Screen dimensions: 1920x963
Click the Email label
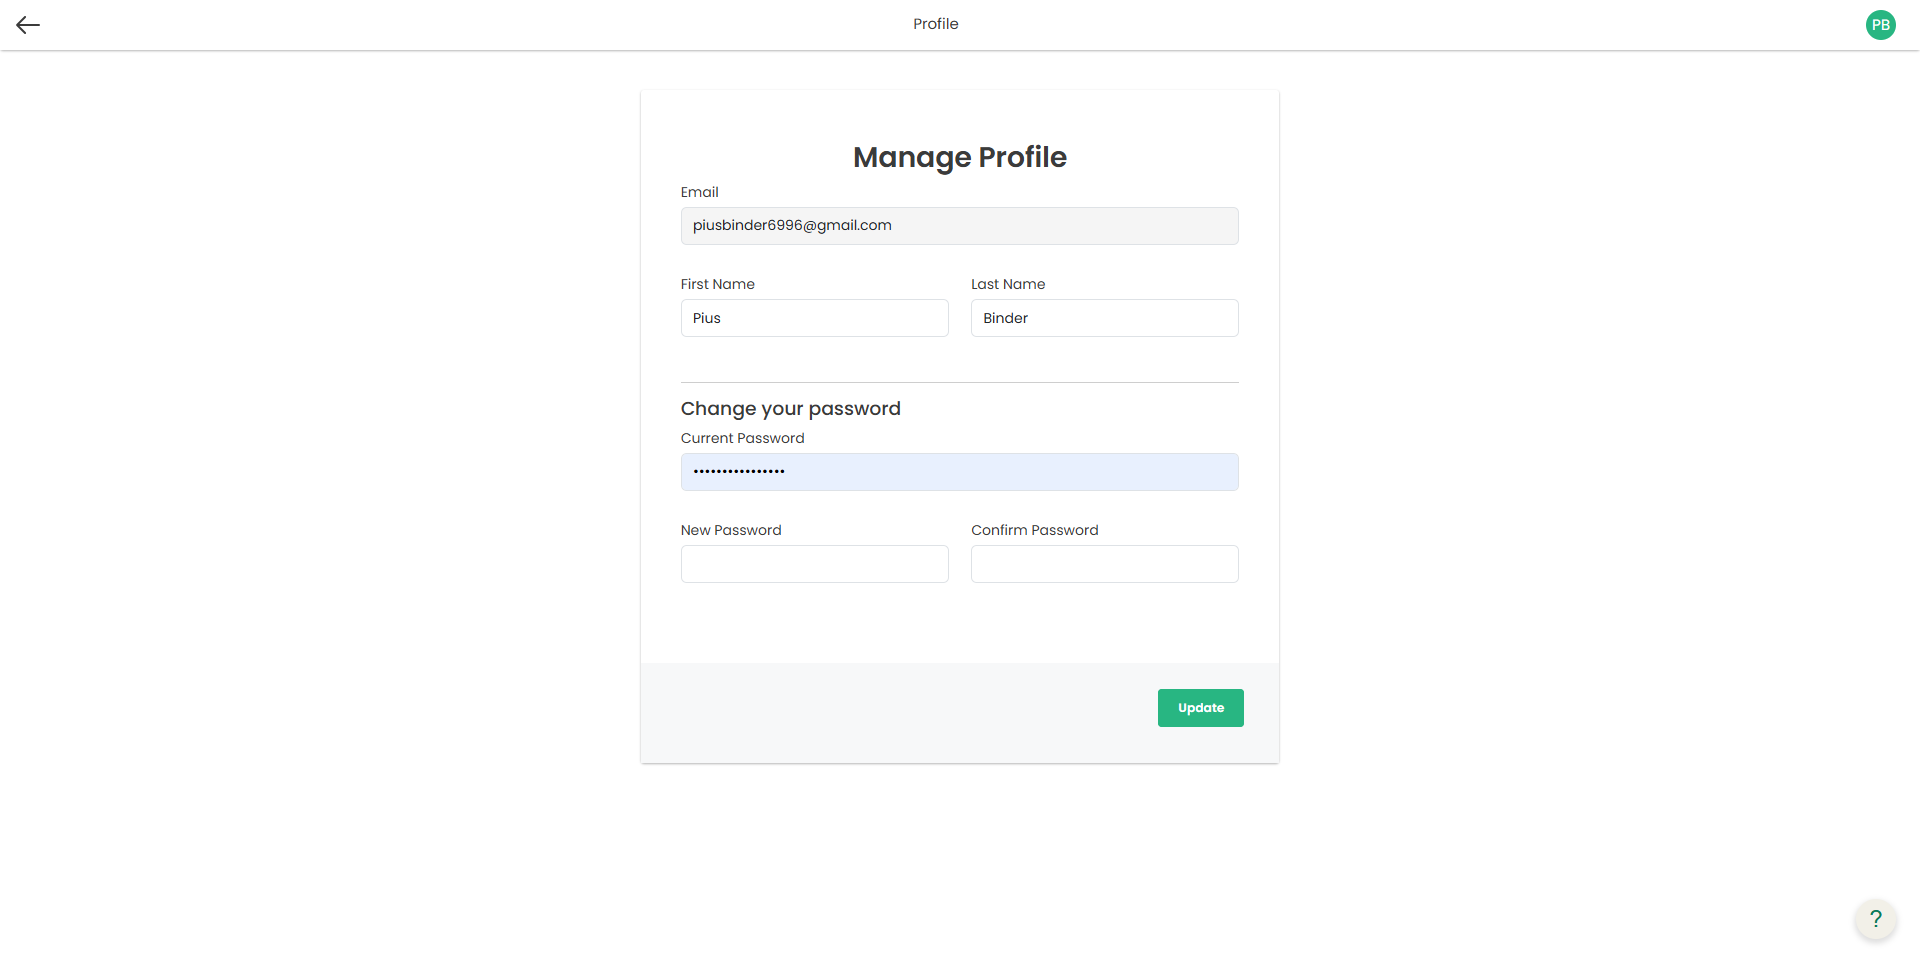700,192
